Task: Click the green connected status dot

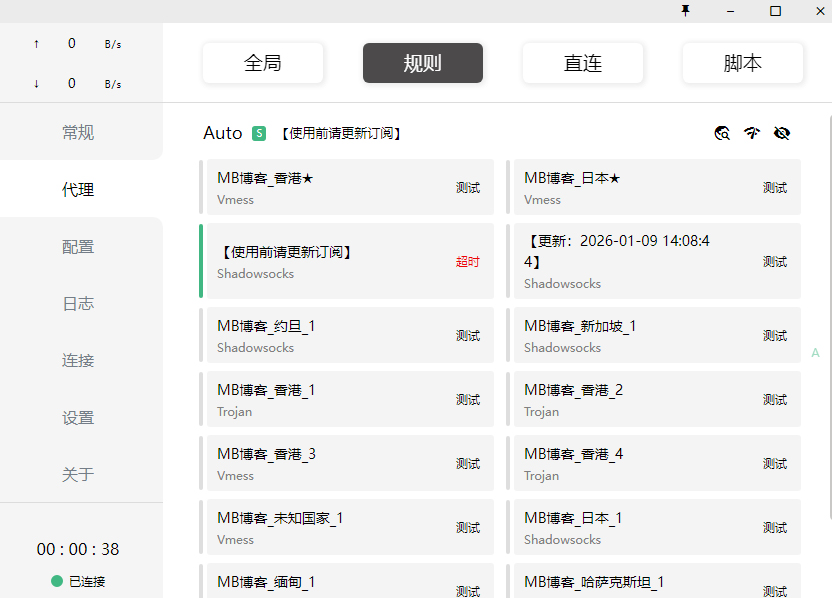Action: 57,581
